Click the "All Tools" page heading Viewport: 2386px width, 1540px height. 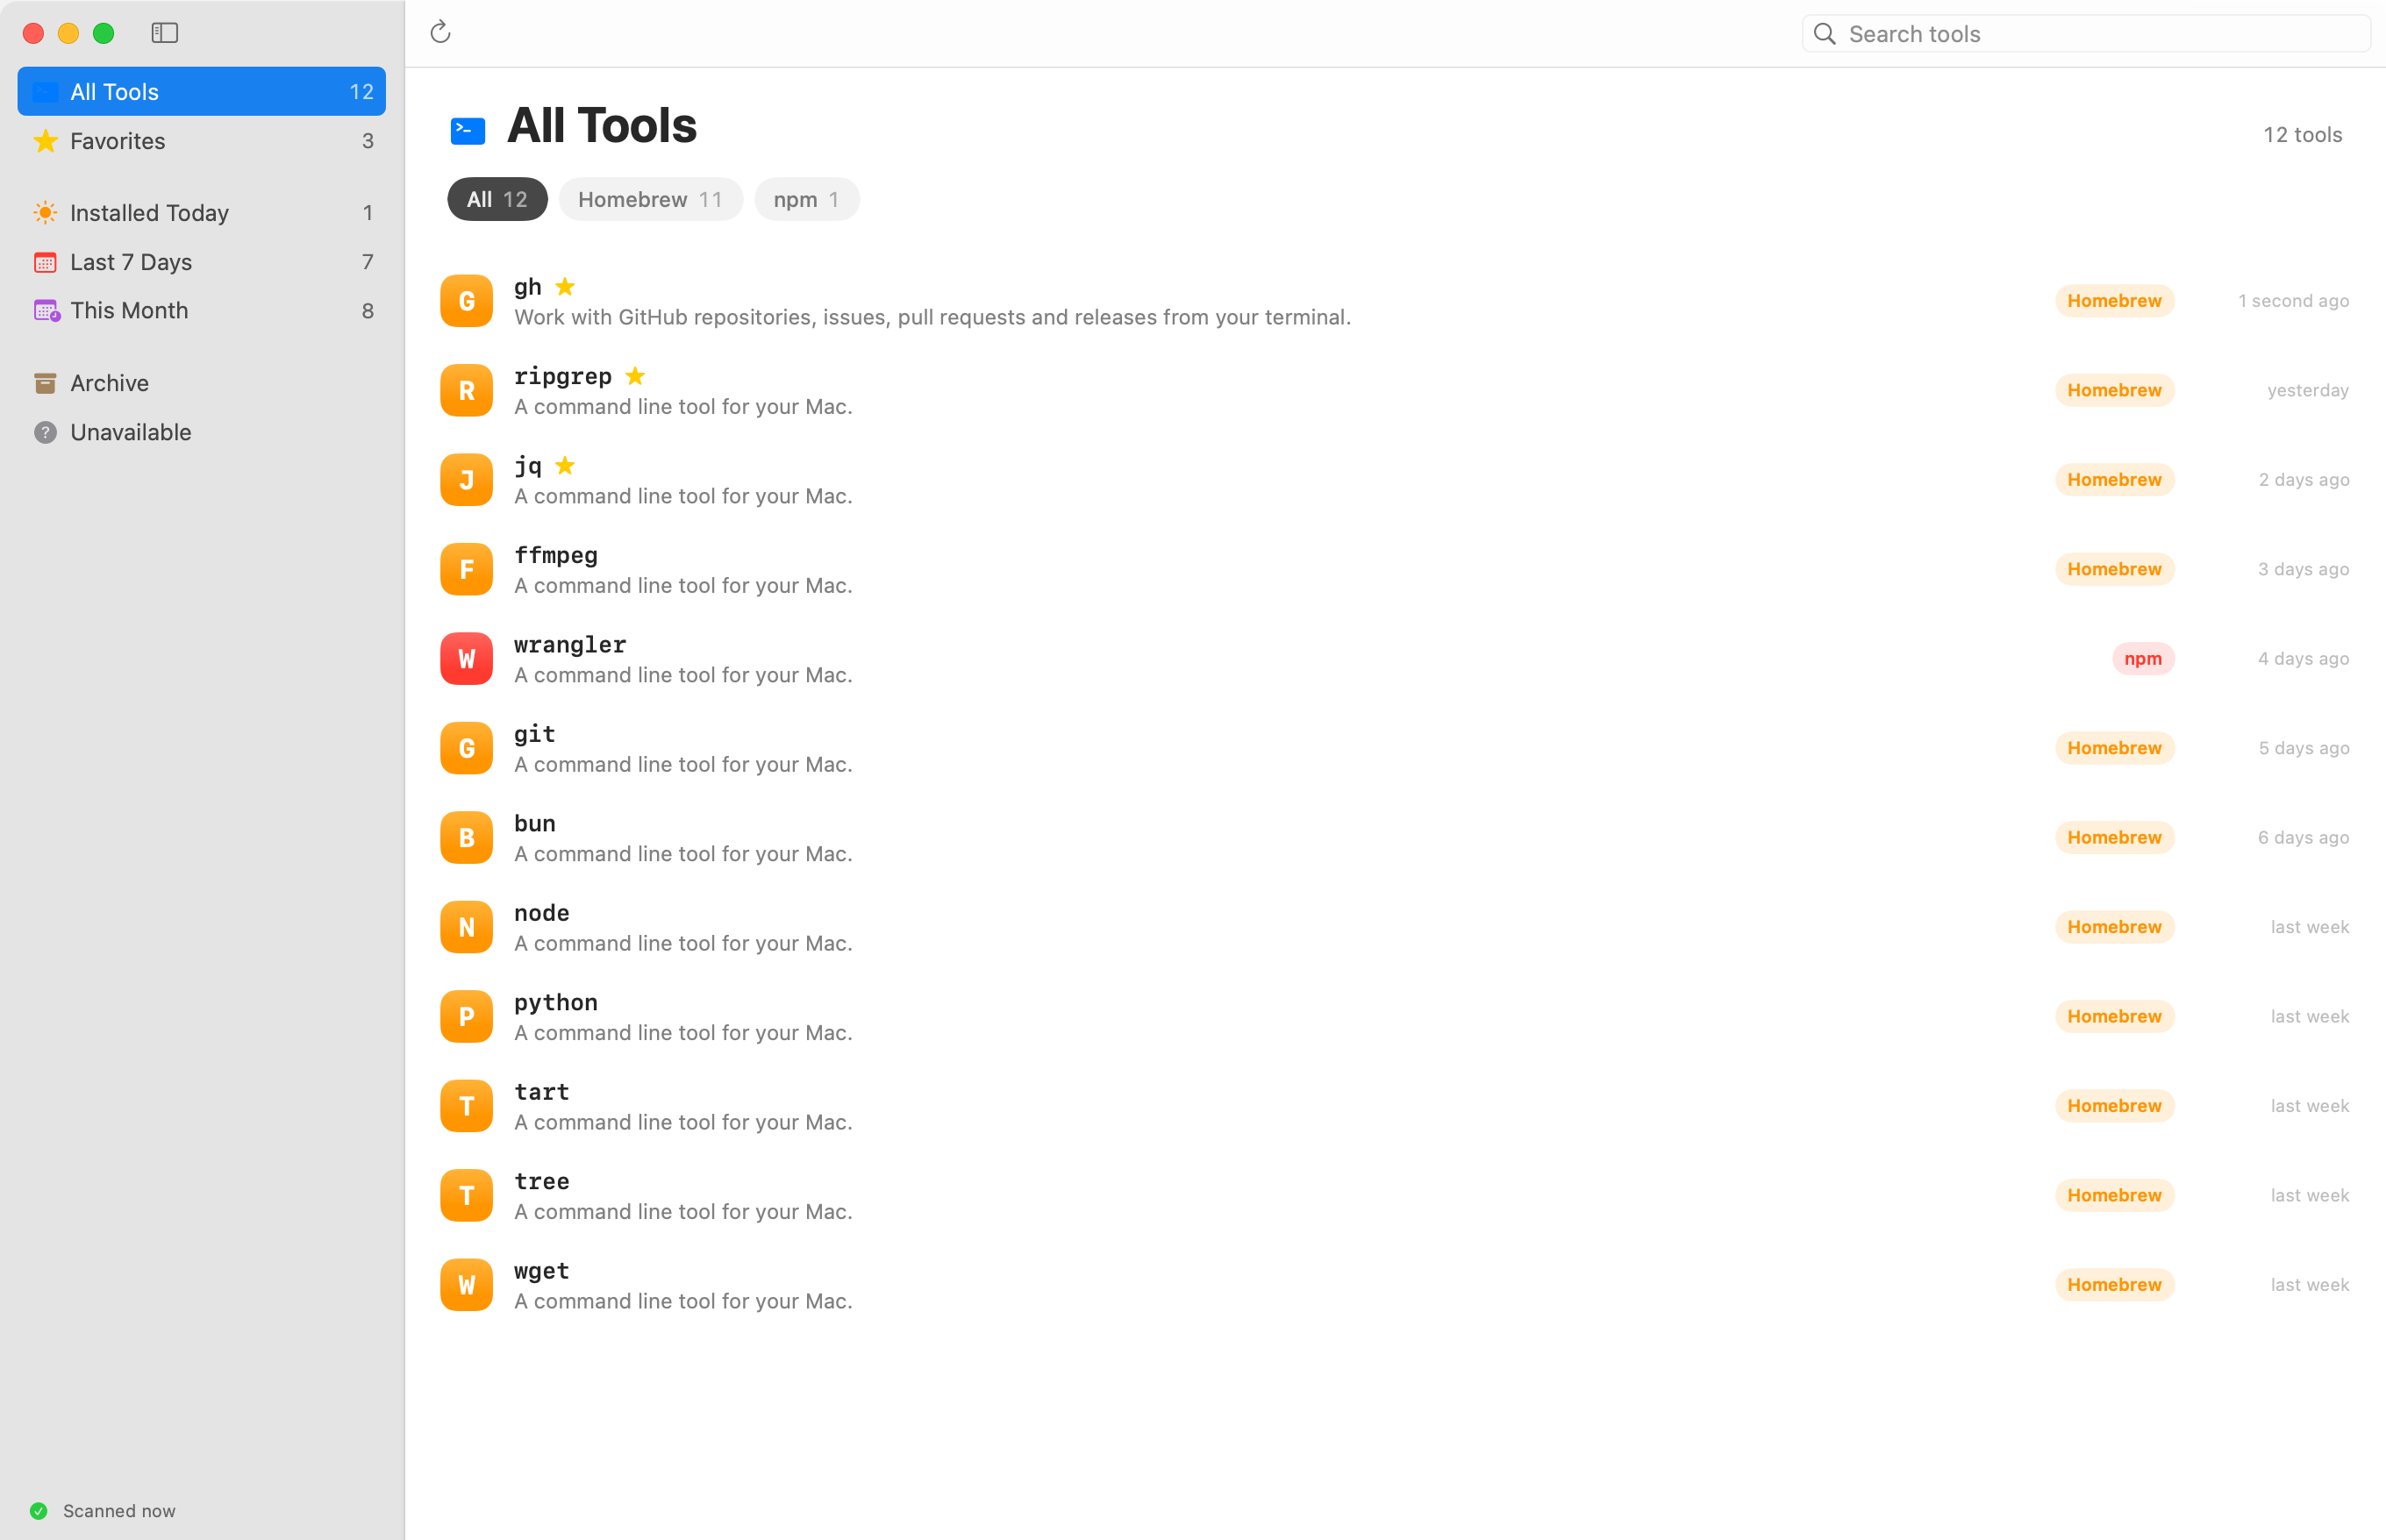pyautogui.click(x=602, y=126)
